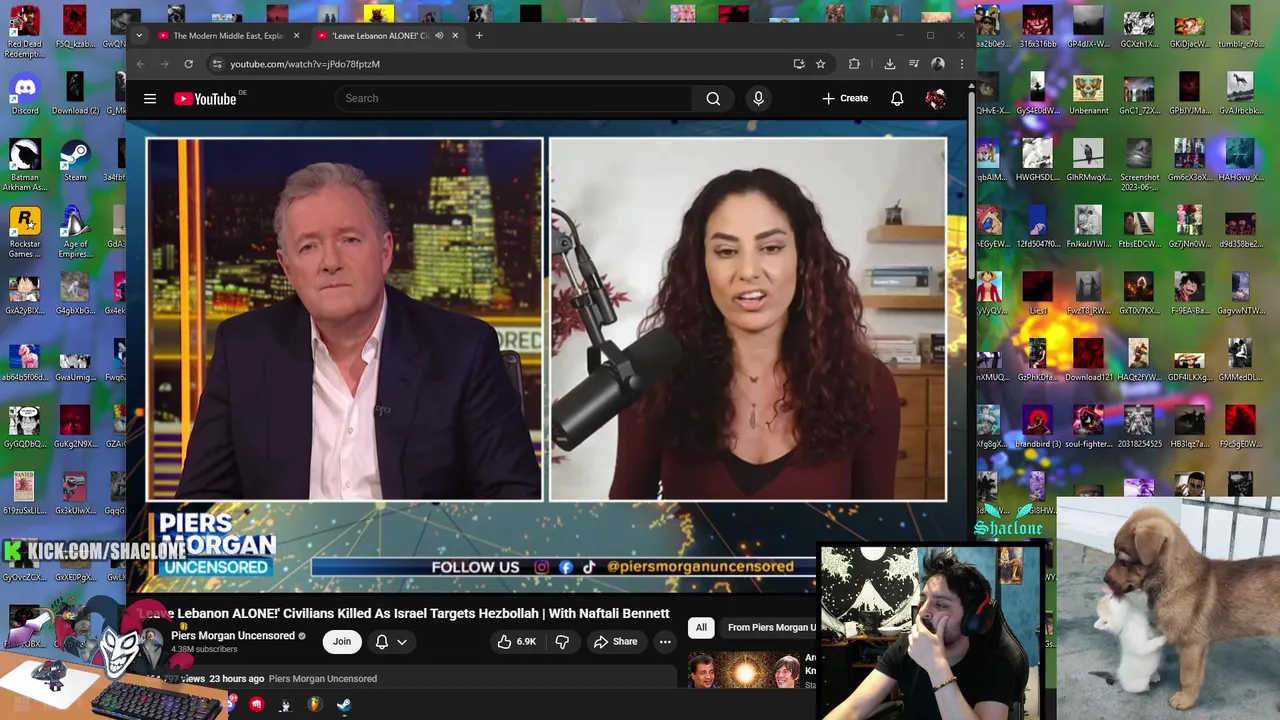Image resolution: width=1280 pixels, height=720 pixels.
Task: Close the 'Leave Lebanon ALONE!' tab
Action: click(455, 36)
